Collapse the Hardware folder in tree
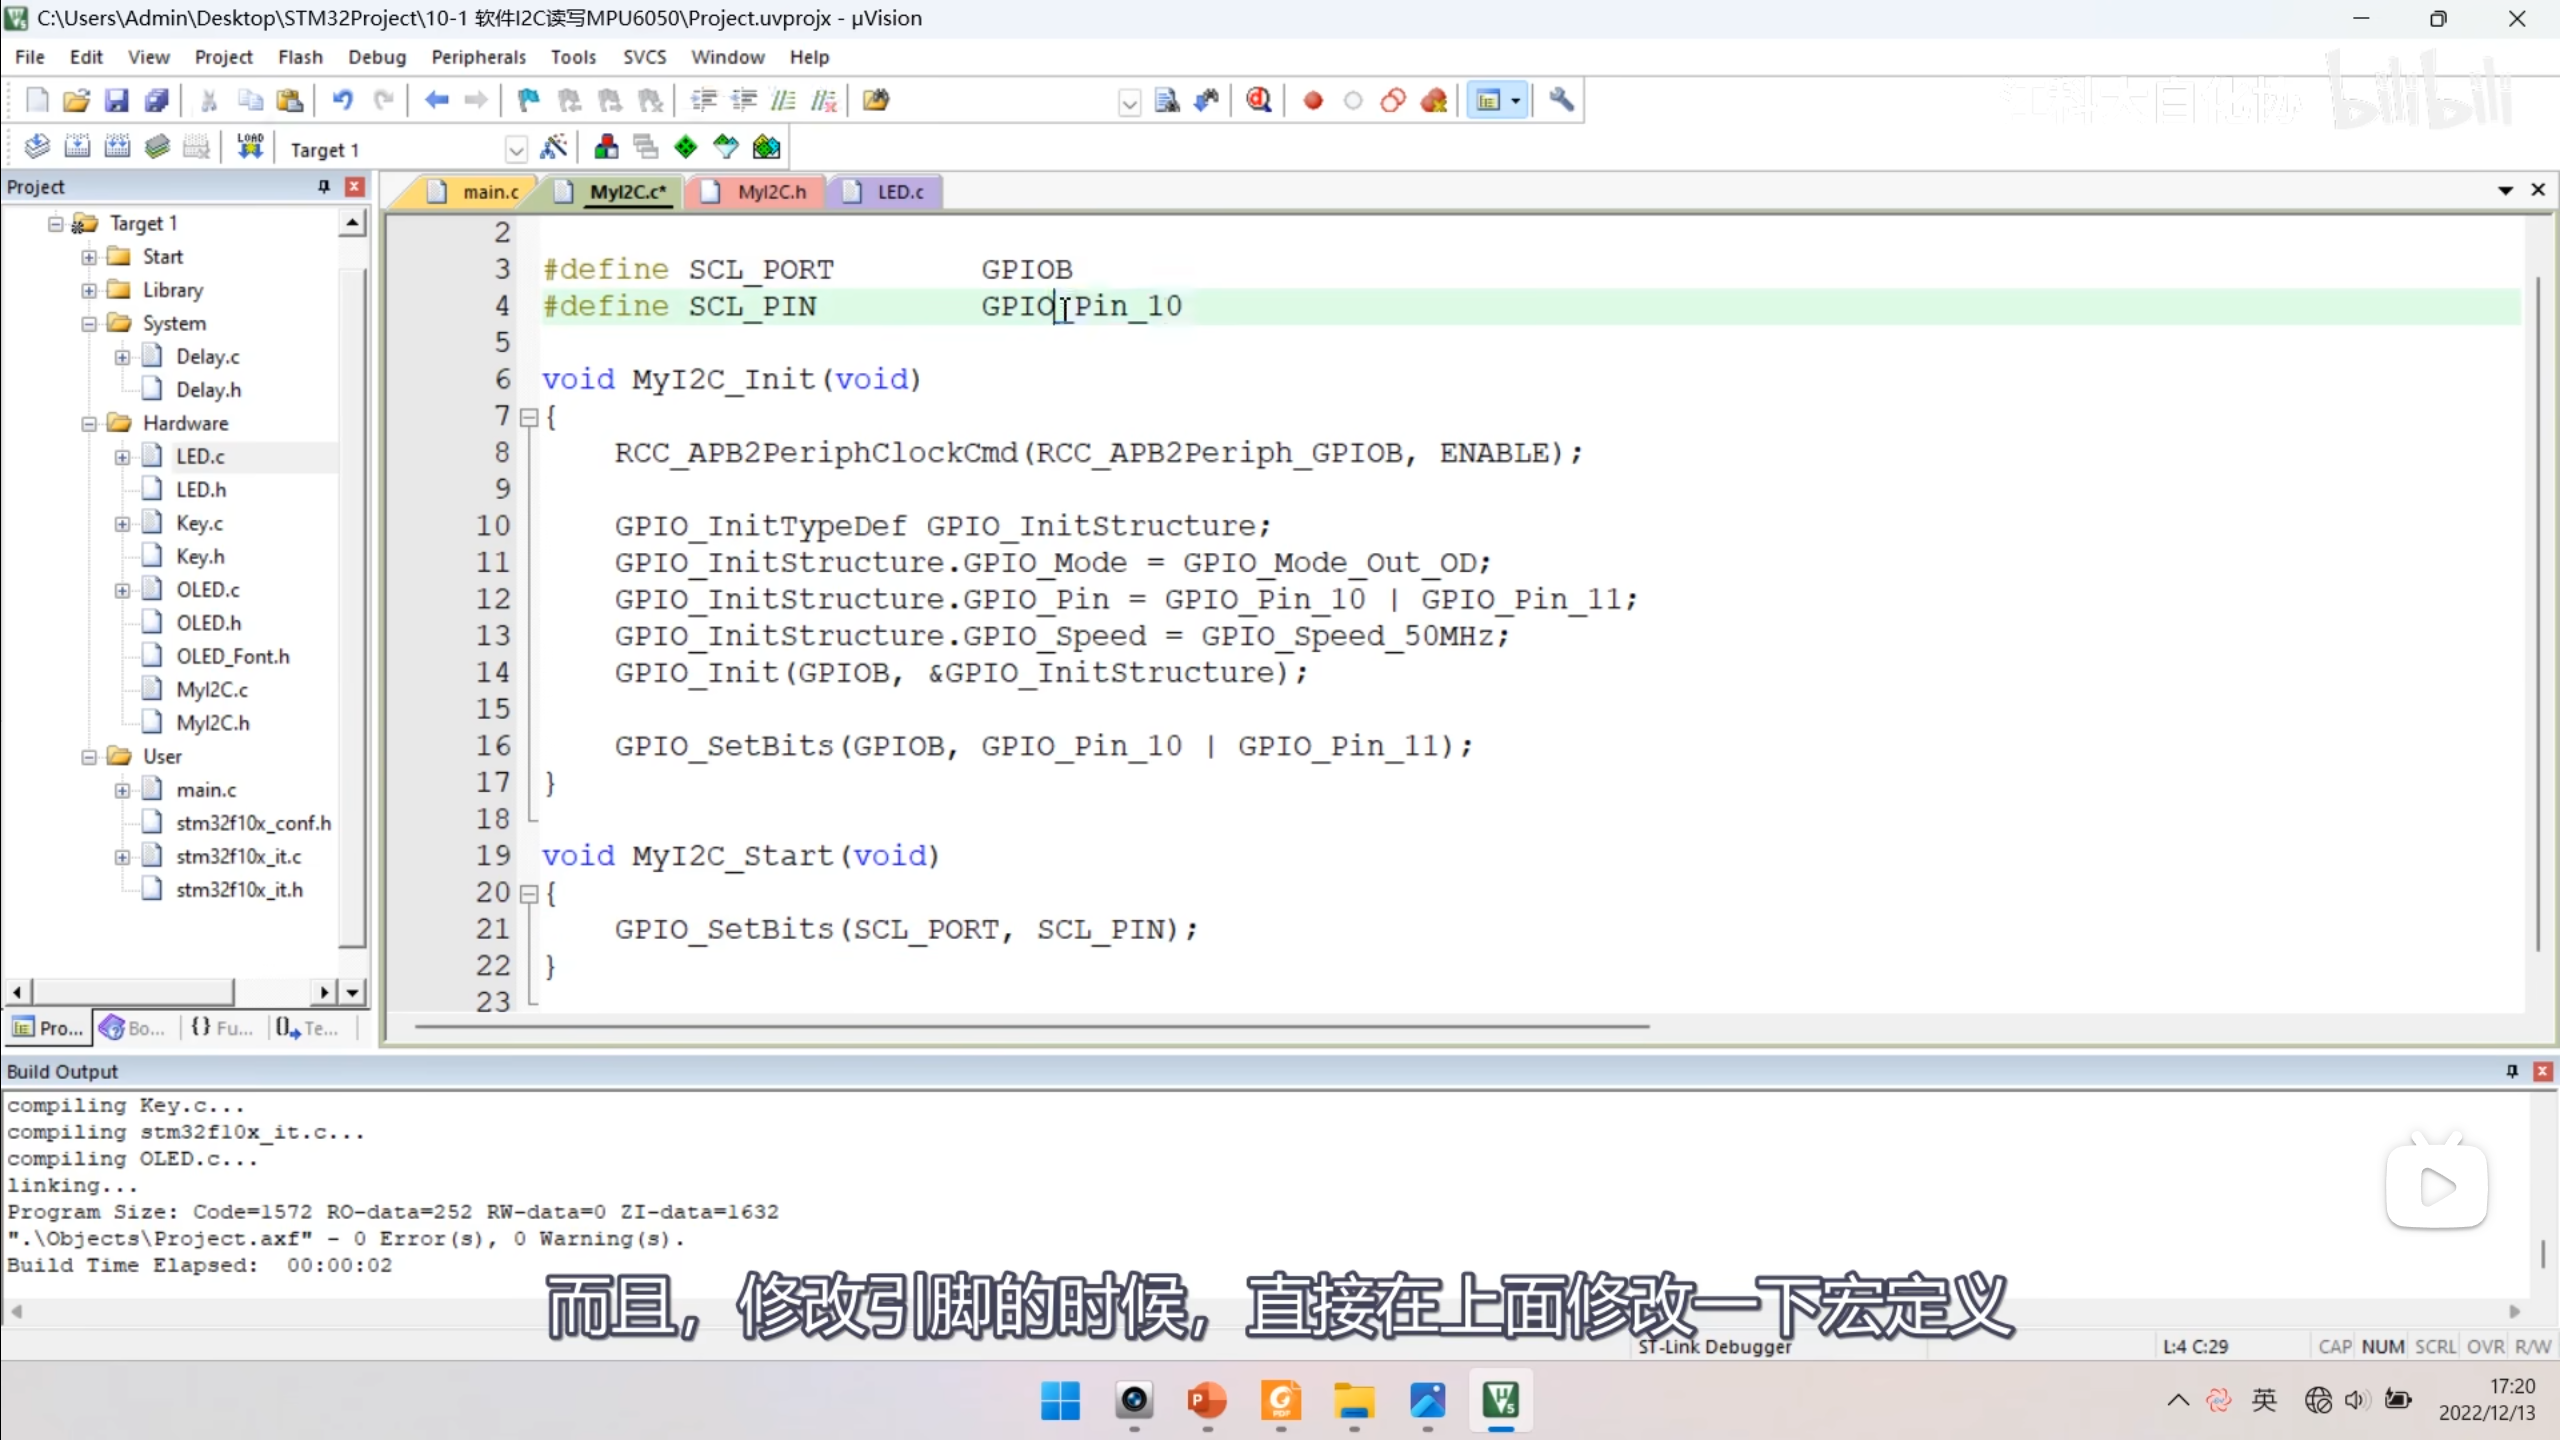 click(89, 423)
